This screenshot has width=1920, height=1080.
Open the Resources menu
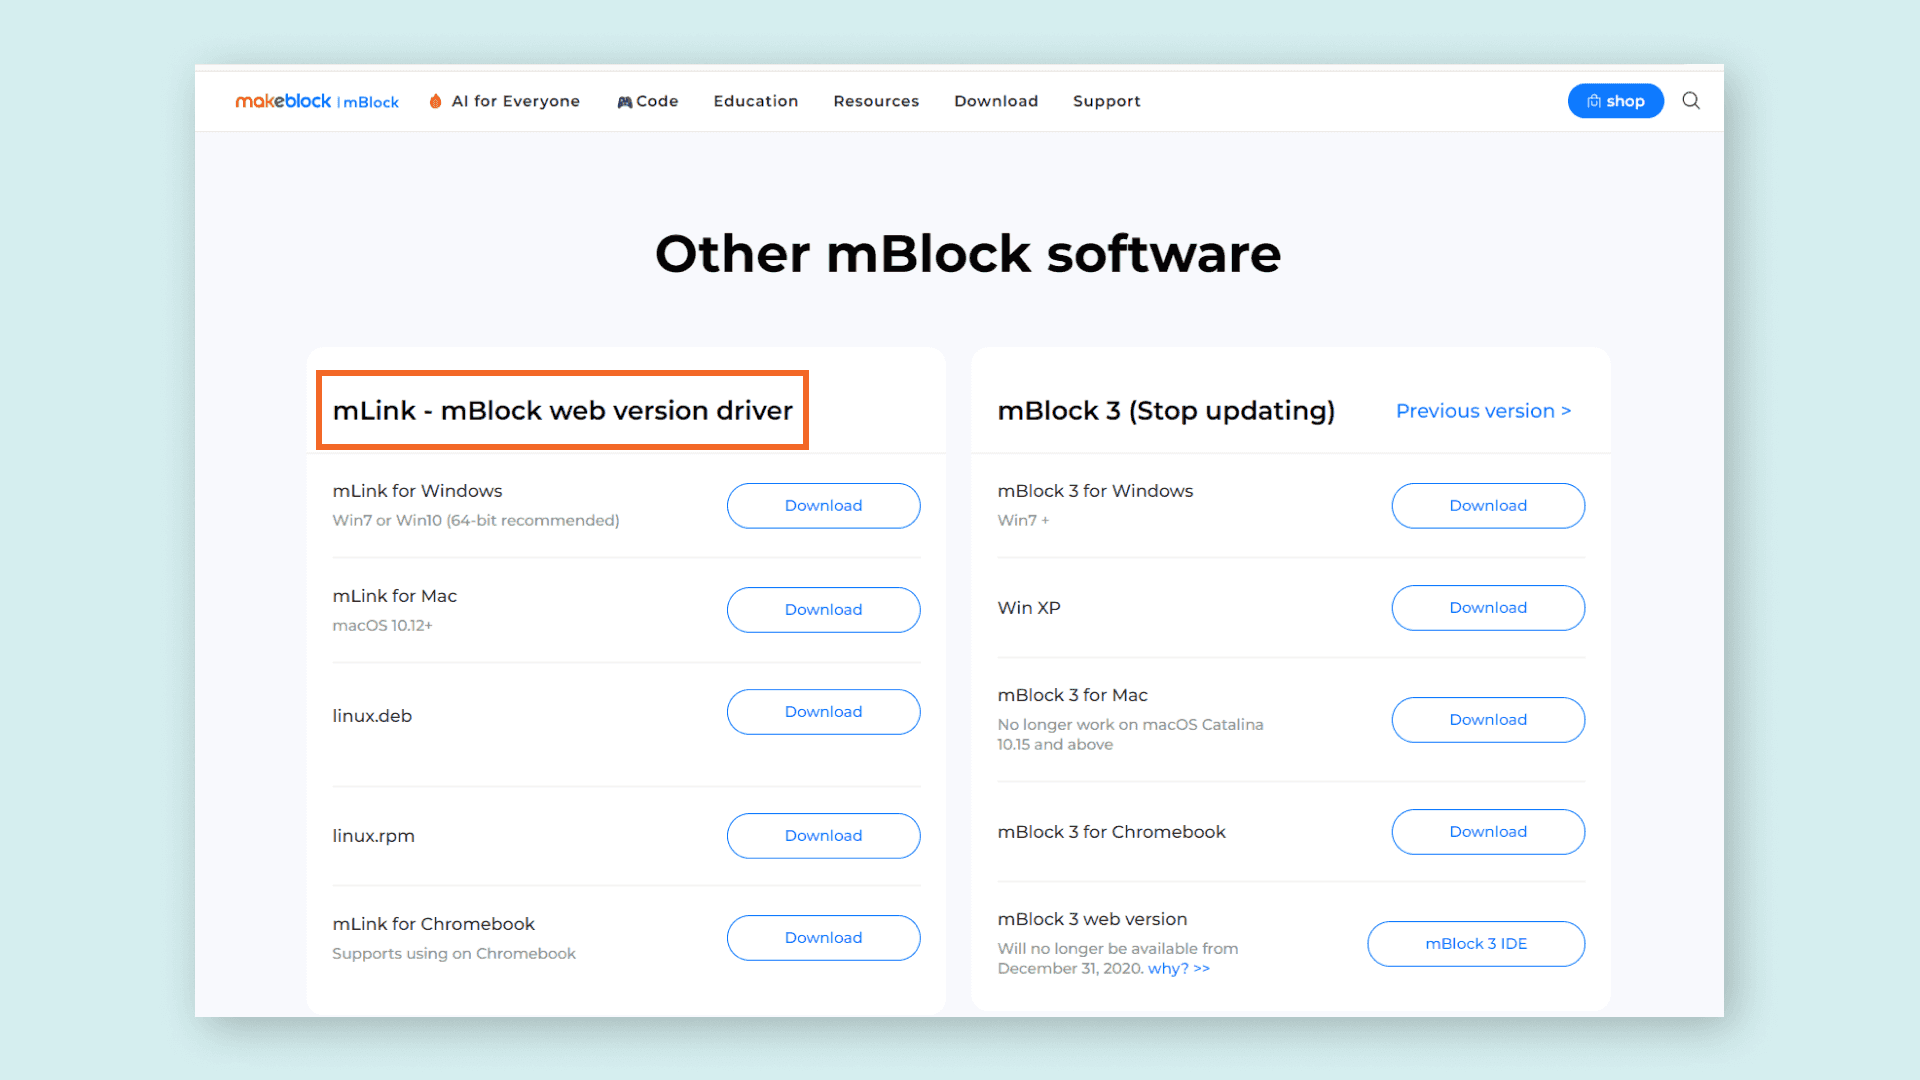click(x=875, y=101)
